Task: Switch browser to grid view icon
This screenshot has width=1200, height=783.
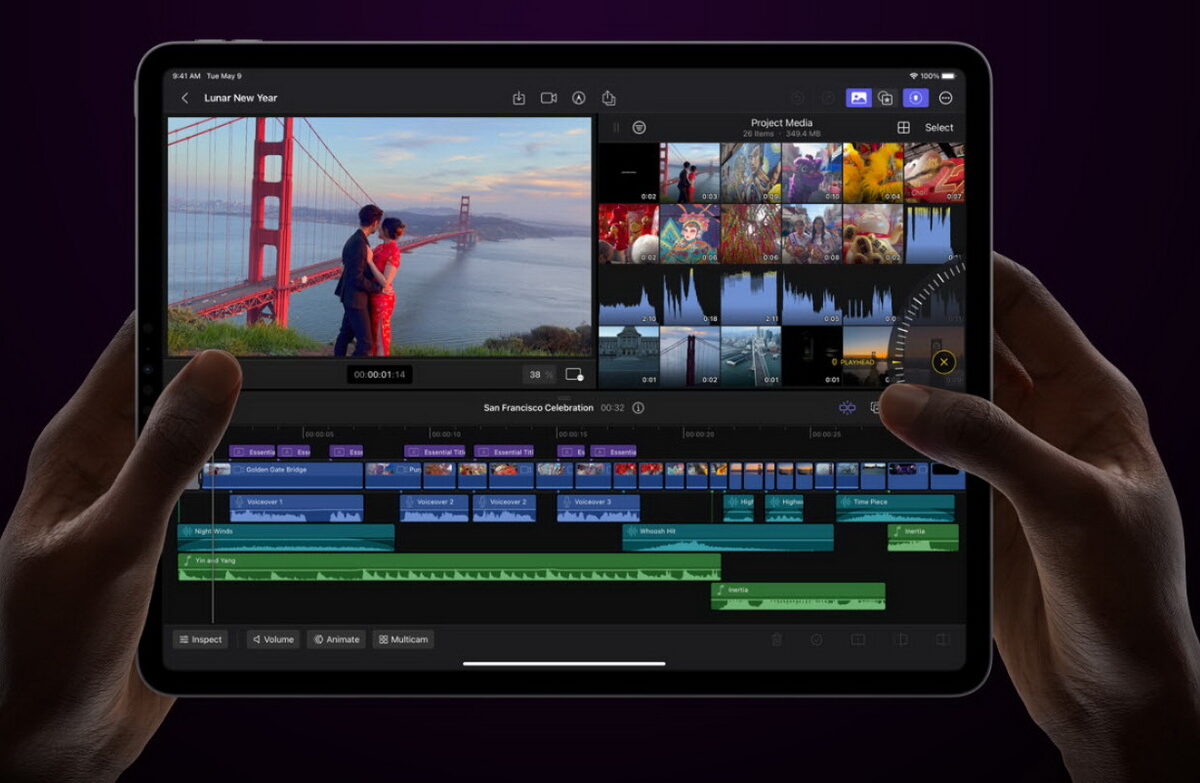Action: [x=903, y=128]
